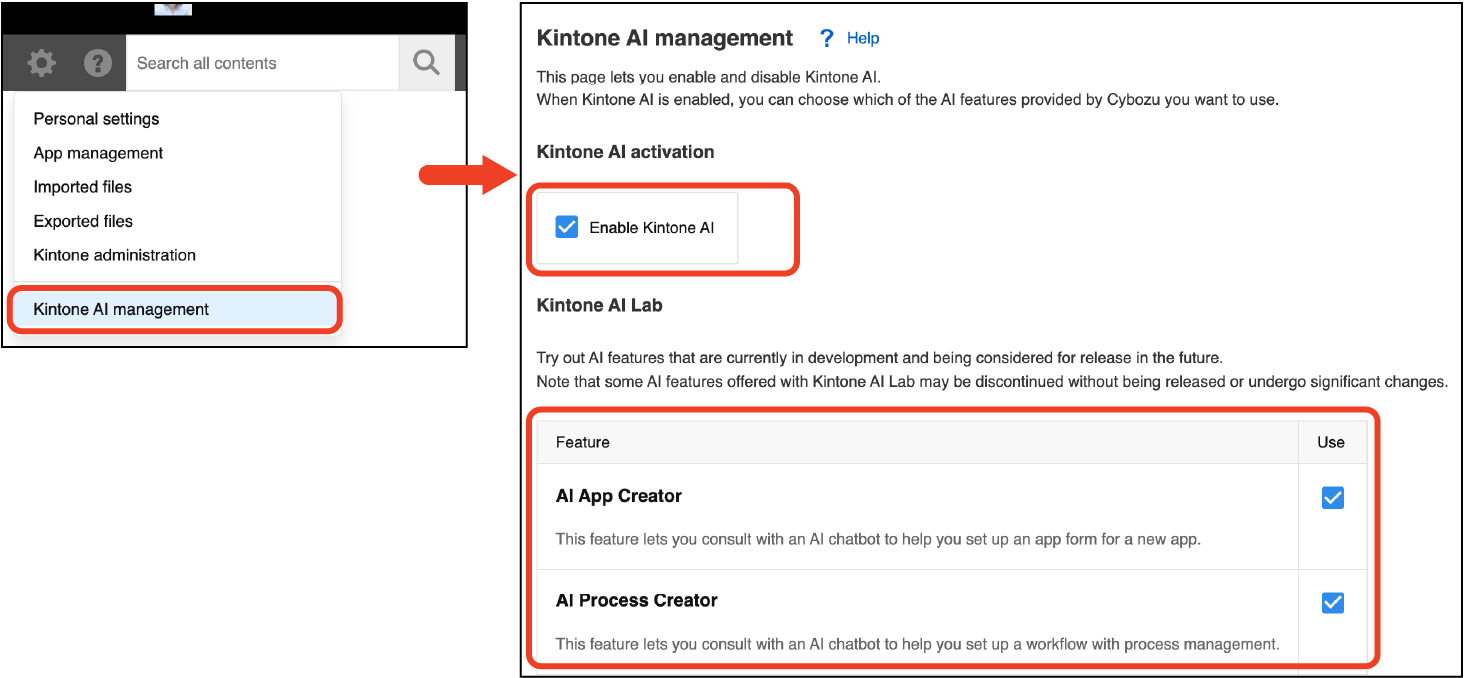Click the 'Enable Kintone AI' label text

pyautogui.click(x=651, y=227)
